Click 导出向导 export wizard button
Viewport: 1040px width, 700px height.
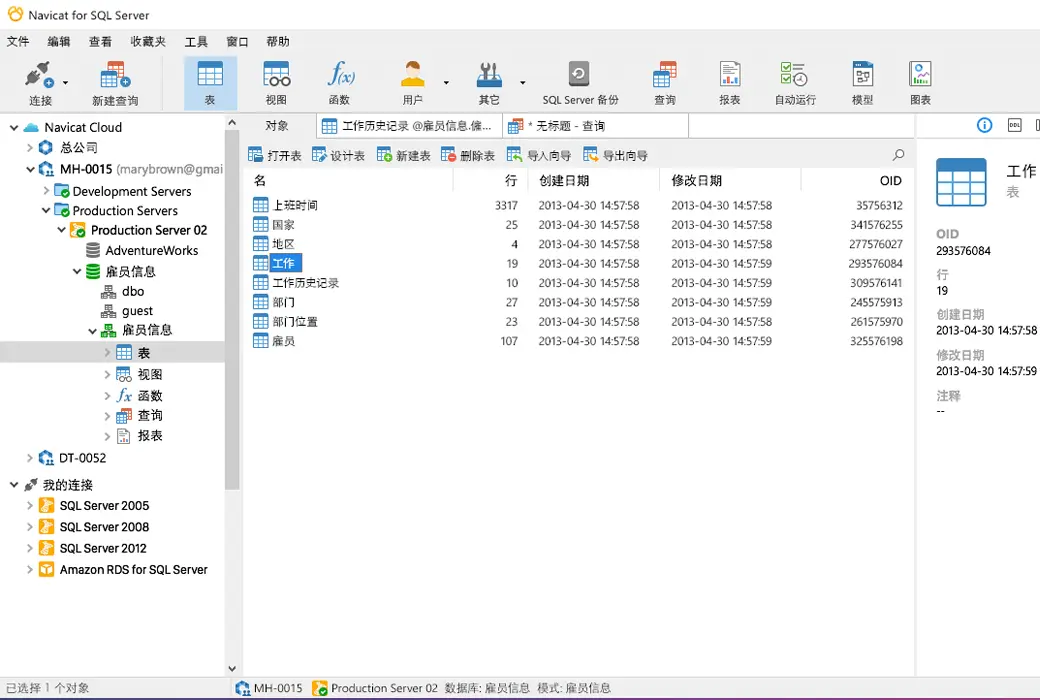pyautogui.click(x=615, y=155)
